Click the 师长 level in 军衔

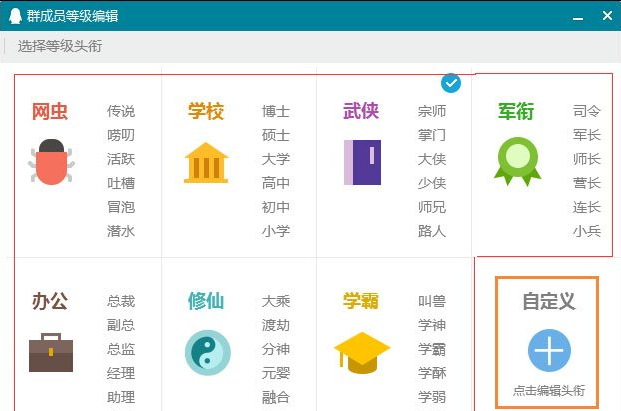coord(587,159)
